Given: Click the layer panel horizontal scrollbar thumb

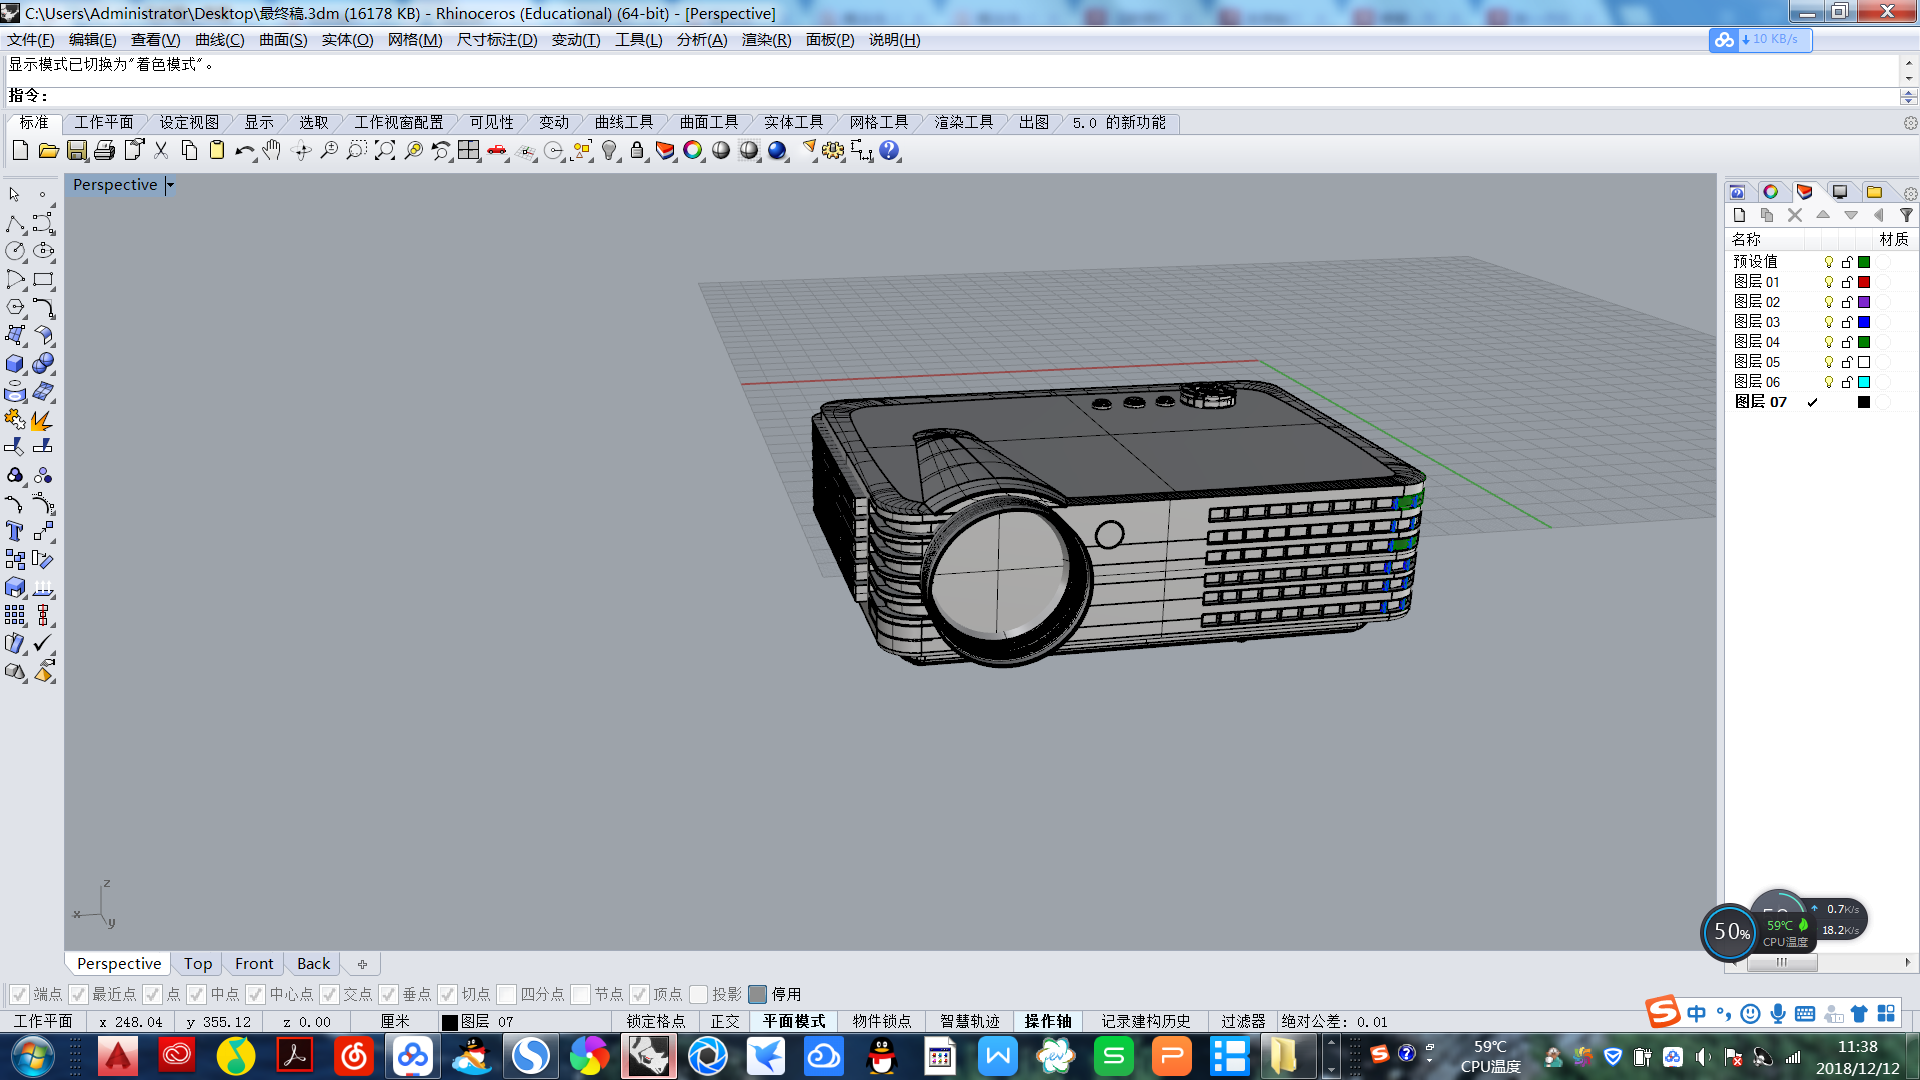Looking at the screenshot, I should point(1782,962).
